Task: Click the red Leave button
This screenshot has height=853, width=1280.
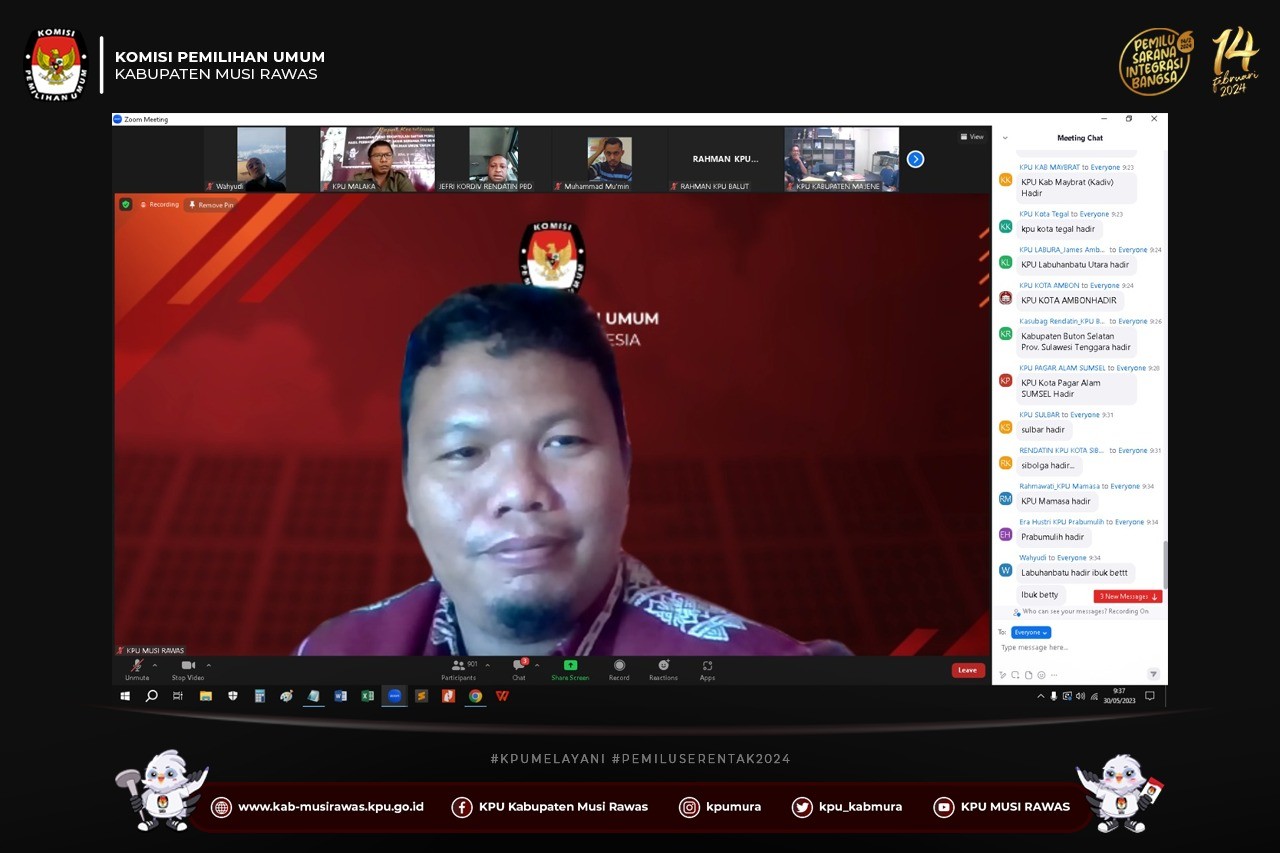Action: point(967,670)
